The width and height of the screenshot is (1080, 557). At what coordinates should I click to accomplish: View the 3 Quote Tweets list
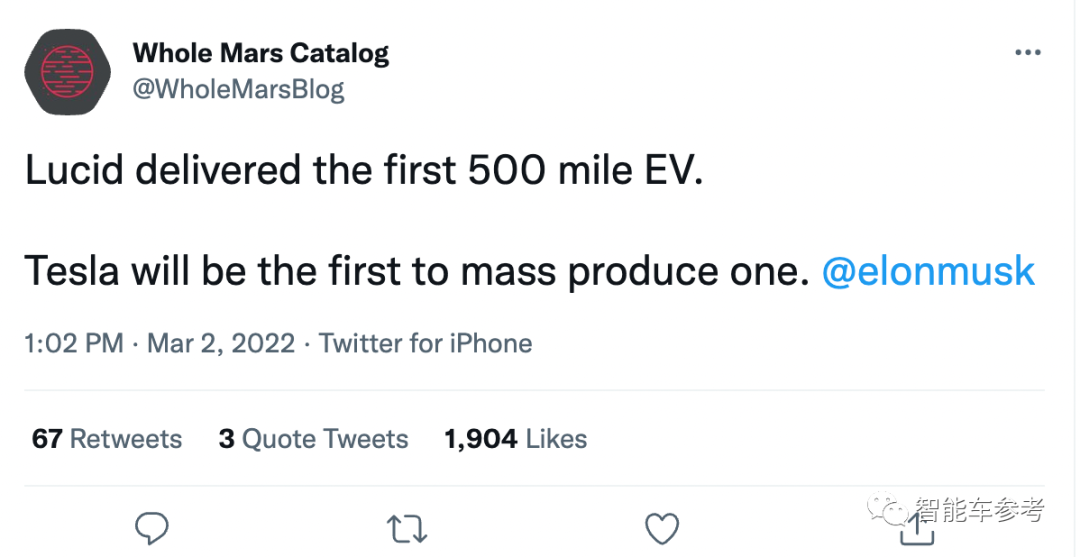click(x=313, y=439)
